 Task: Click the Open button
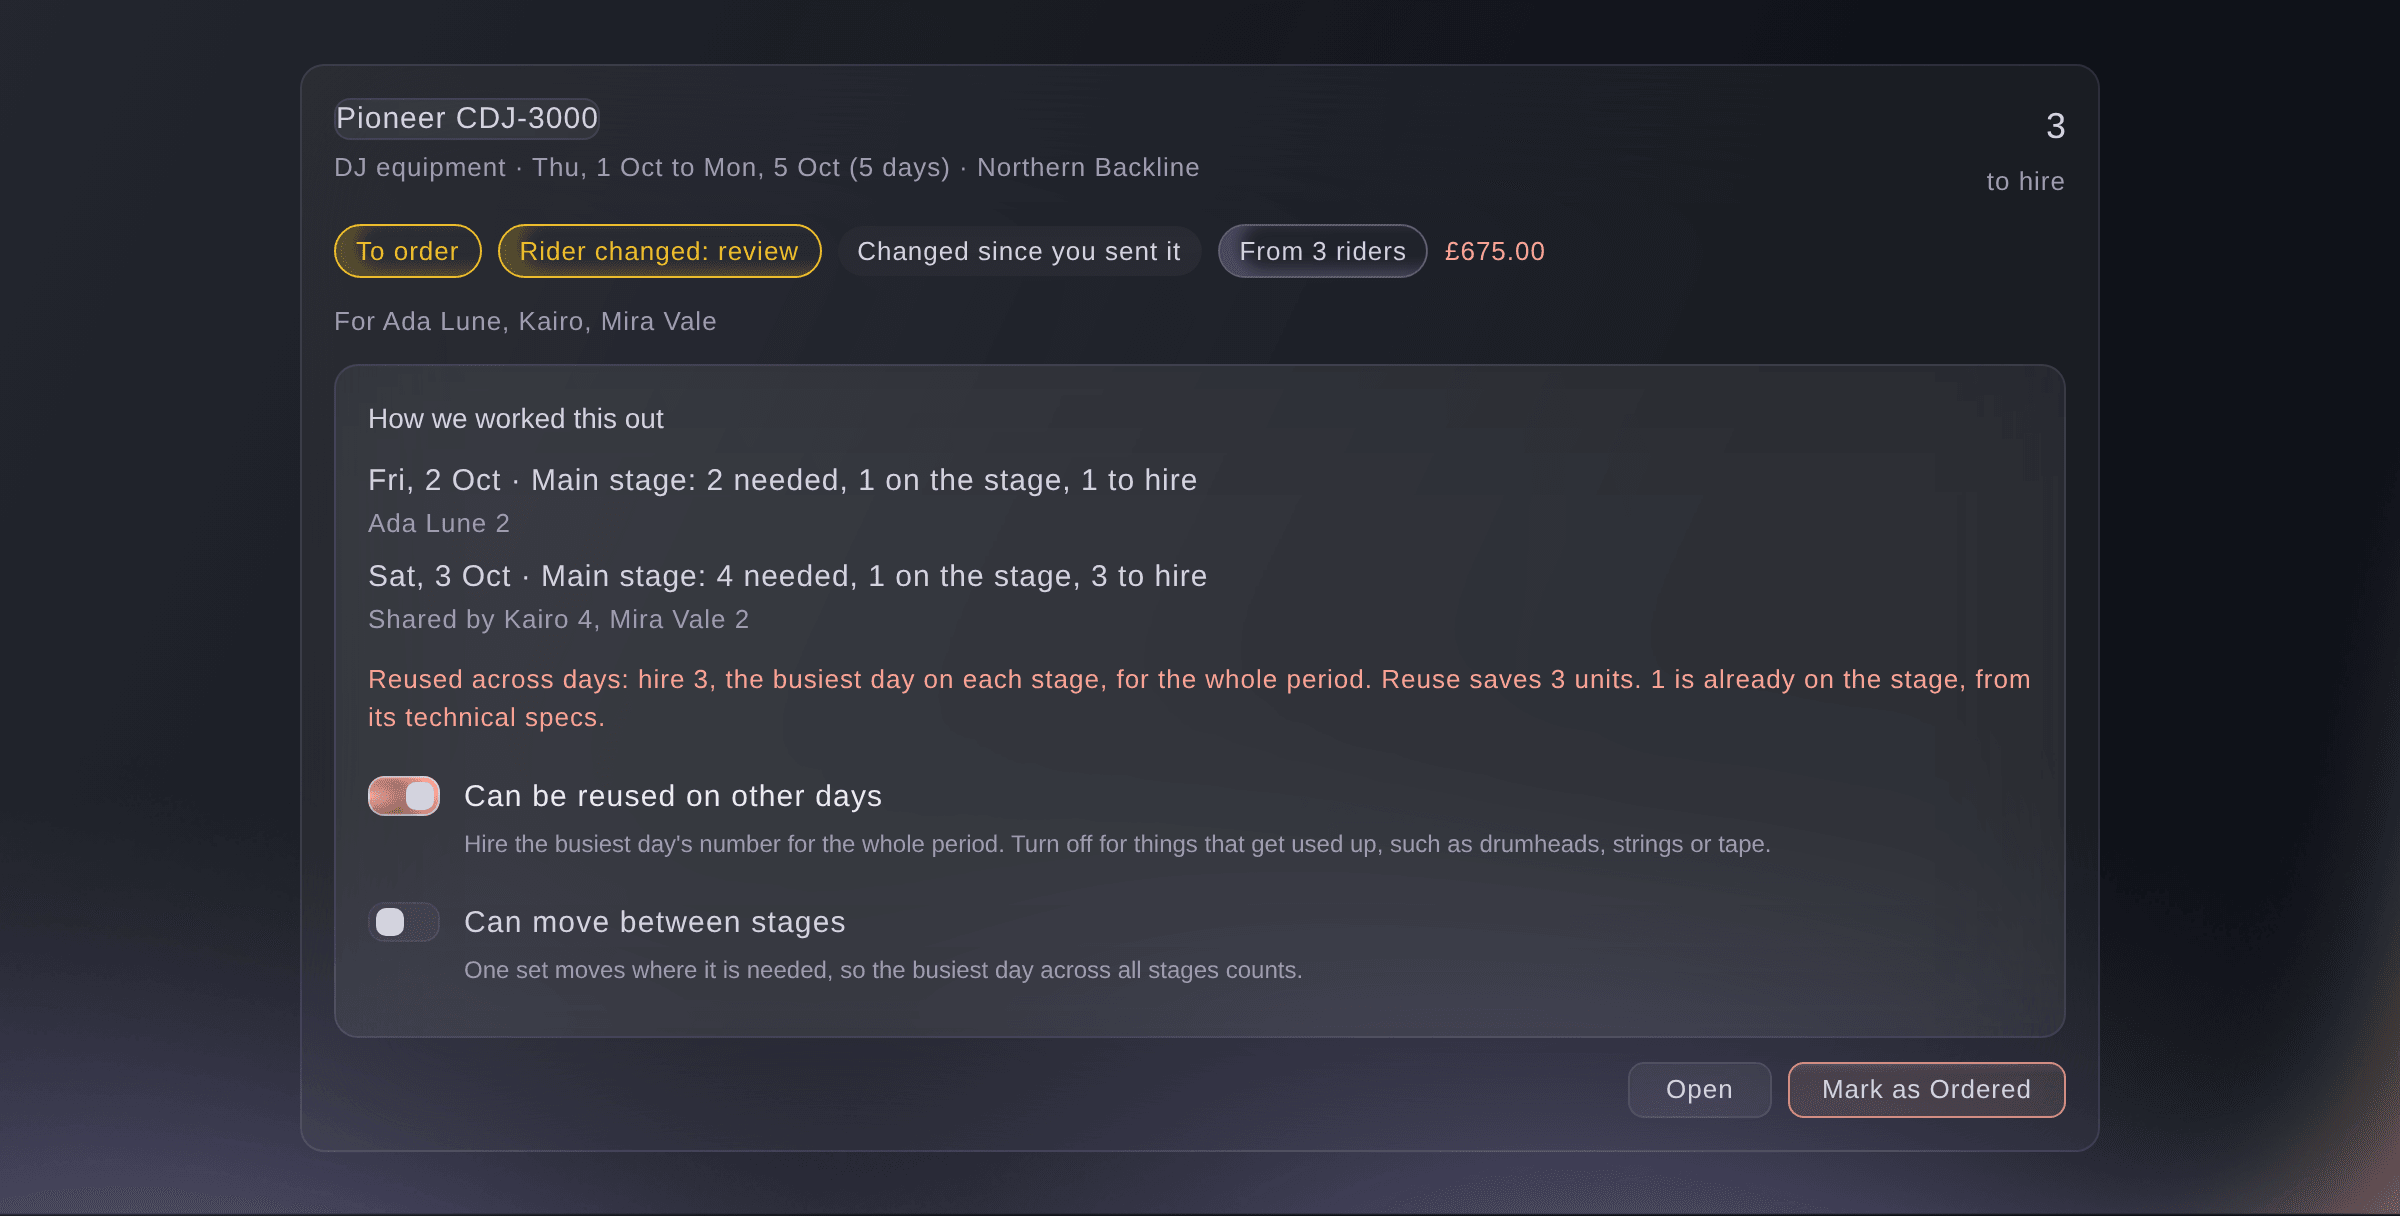click(1699, 1090)
